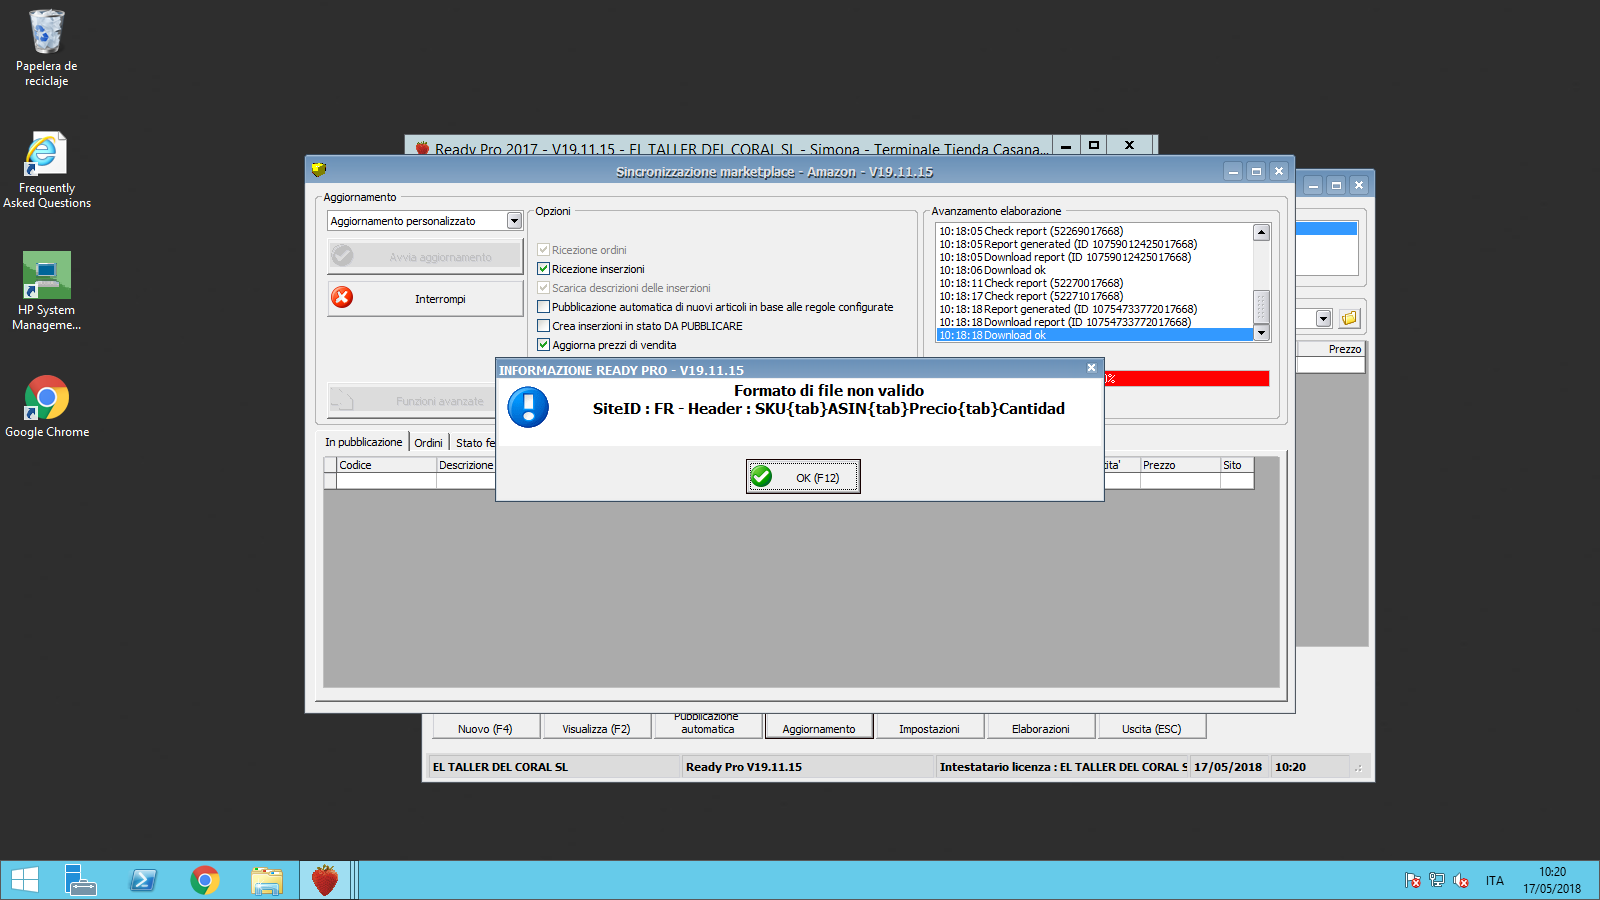Click the log scrollbar thumb
Viewport: 1600px width, 900px height.
tap(1262, 307)
